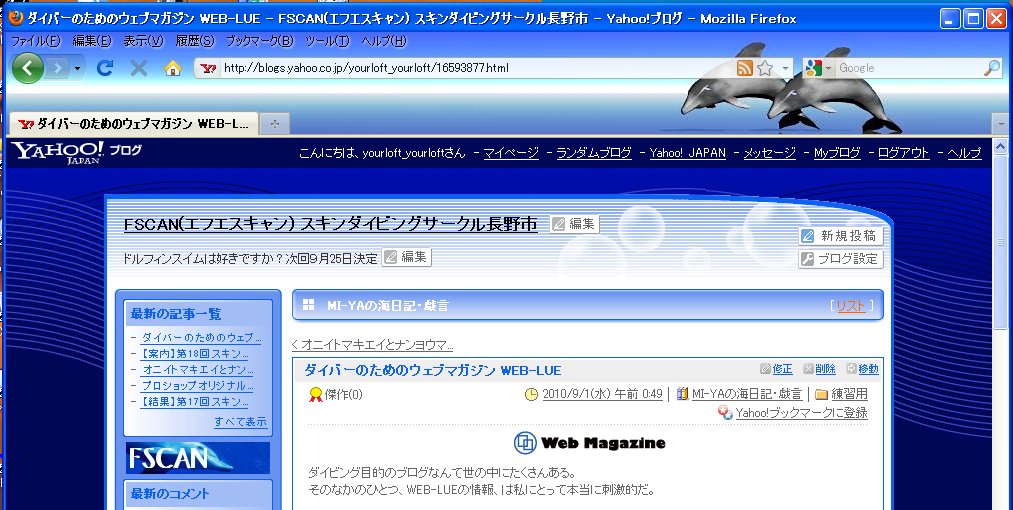The width and height of the screenshot is (1013, 510).
Task: Click the Stop loading X icon
Action: coord(139,68)
